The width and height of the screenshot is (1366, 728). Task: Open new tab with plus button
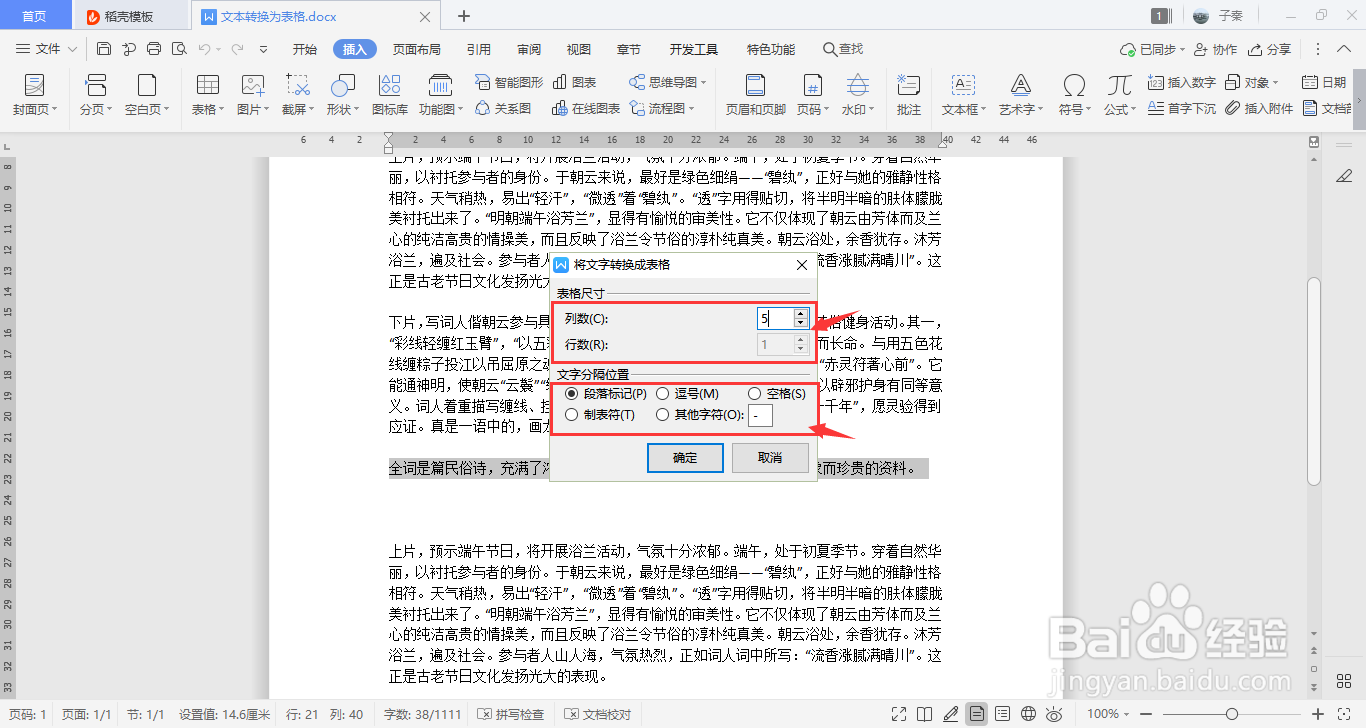tap(464, 16)
